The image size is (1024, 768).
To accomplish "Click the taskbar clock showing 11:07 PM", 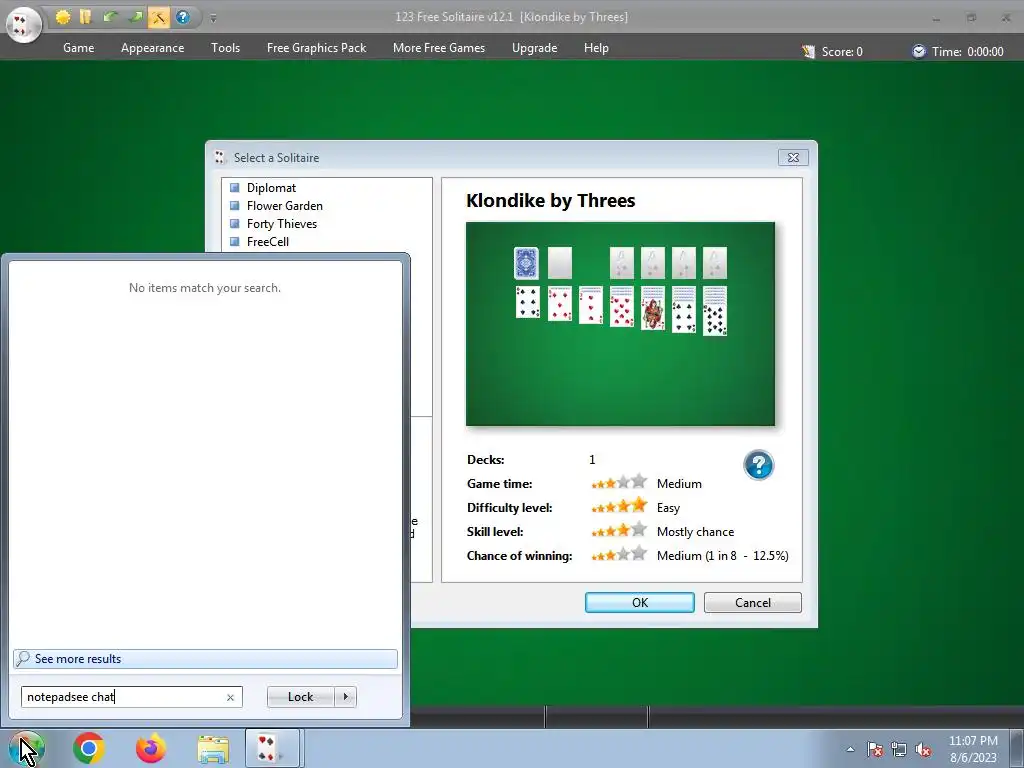I will pos(973,749).
